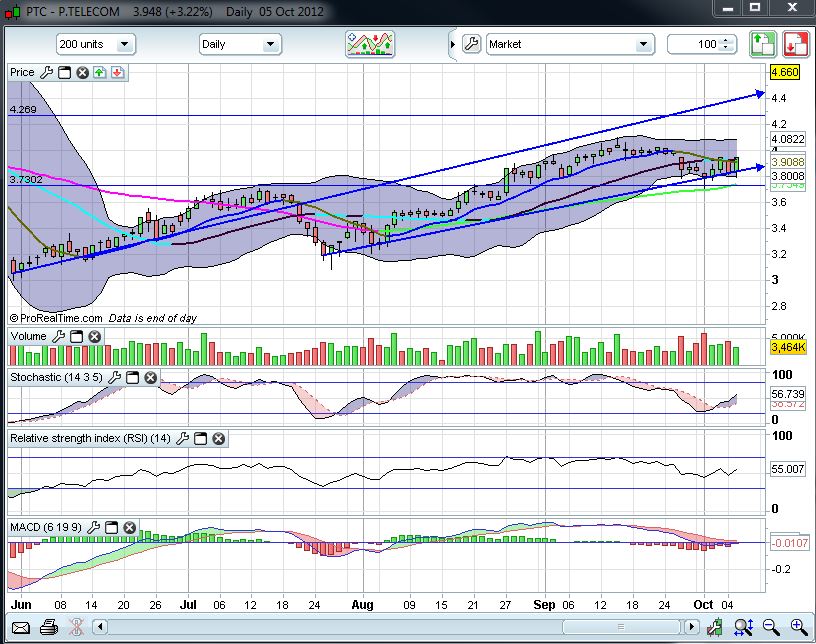Open the Daily timeframe dropdown
This screenshot has width=816, height=644.
240,44
